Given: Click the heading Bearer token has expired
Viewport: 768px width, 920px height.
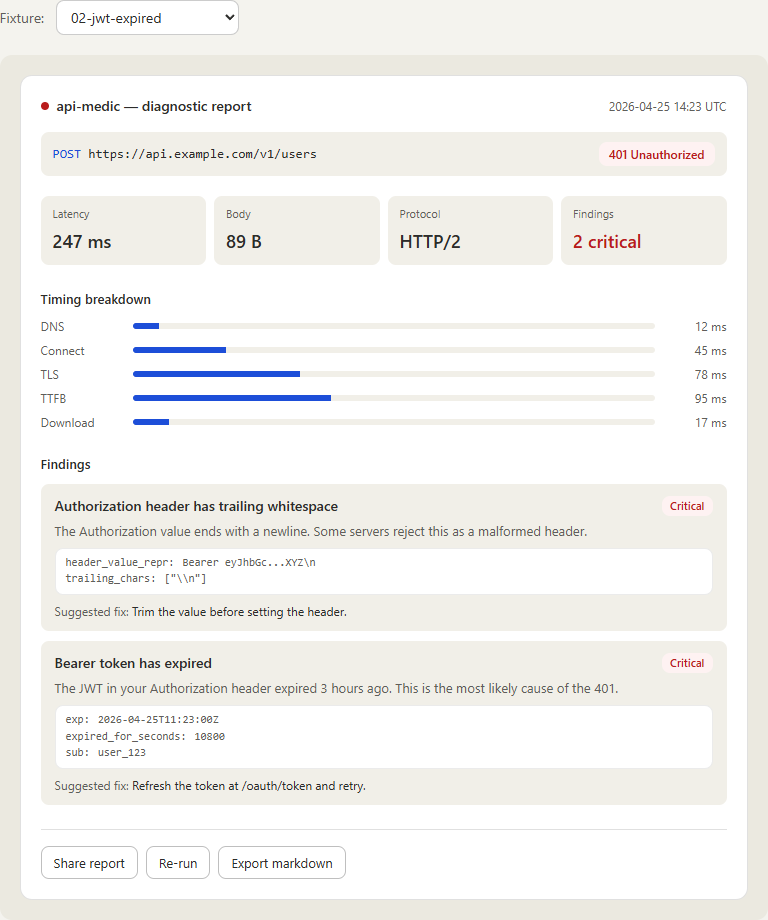Looking at the screenshot, I should (133, 664).
